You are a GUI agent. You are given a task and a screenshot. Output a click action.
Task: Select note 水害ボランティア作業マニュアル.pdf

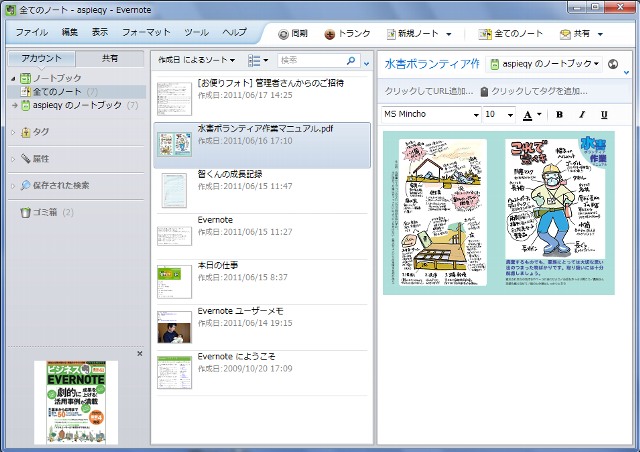coord(262,145)
